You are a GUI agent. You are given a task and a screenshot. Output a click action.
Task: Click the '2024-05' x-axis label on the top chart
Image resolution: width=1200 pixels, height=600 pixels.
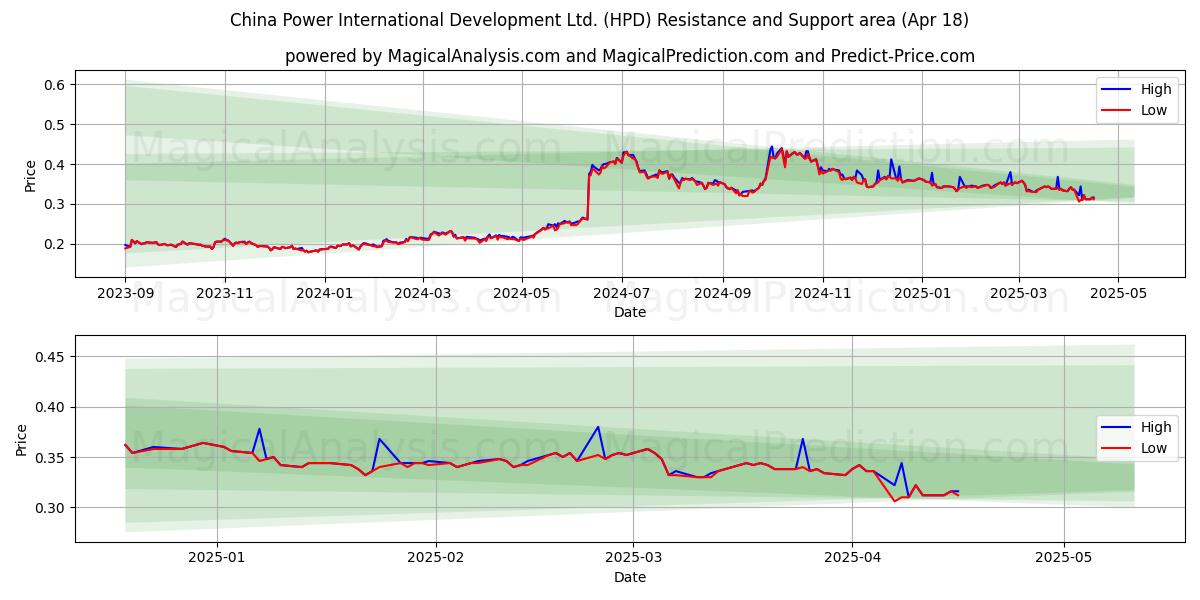(x=521, y=294)
